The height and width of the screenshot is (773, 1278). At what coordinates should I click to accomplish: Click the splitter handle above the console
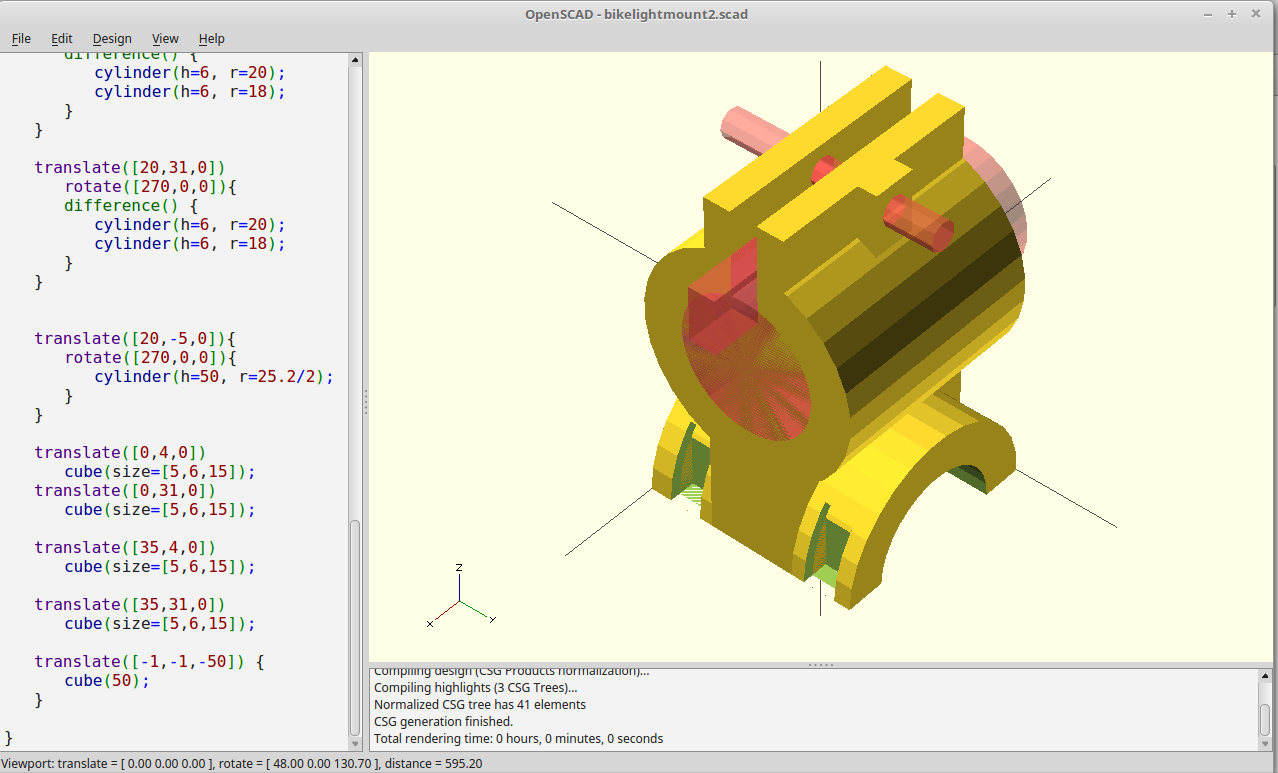pyautogui.click(x=820, y=661)
